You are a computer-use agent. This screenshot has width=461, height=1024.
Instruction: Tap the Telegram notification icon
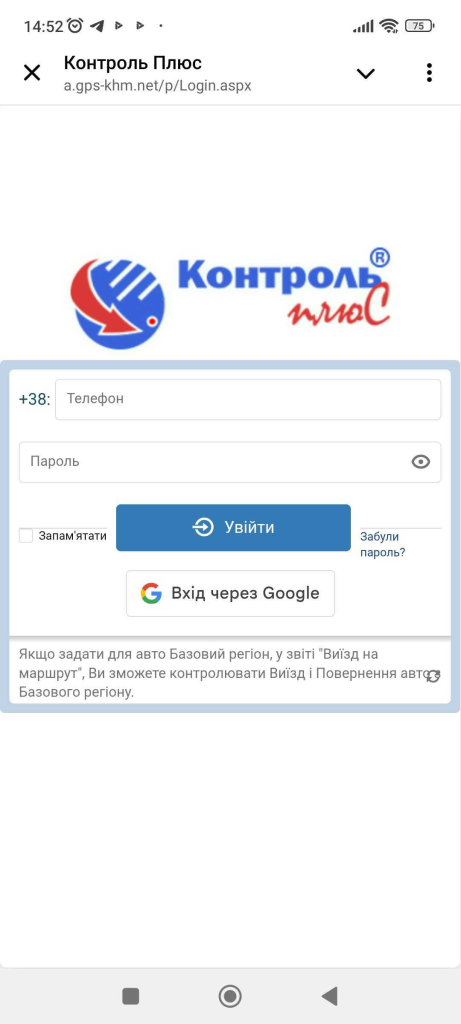pyautogui.click(x=97, y=25)
